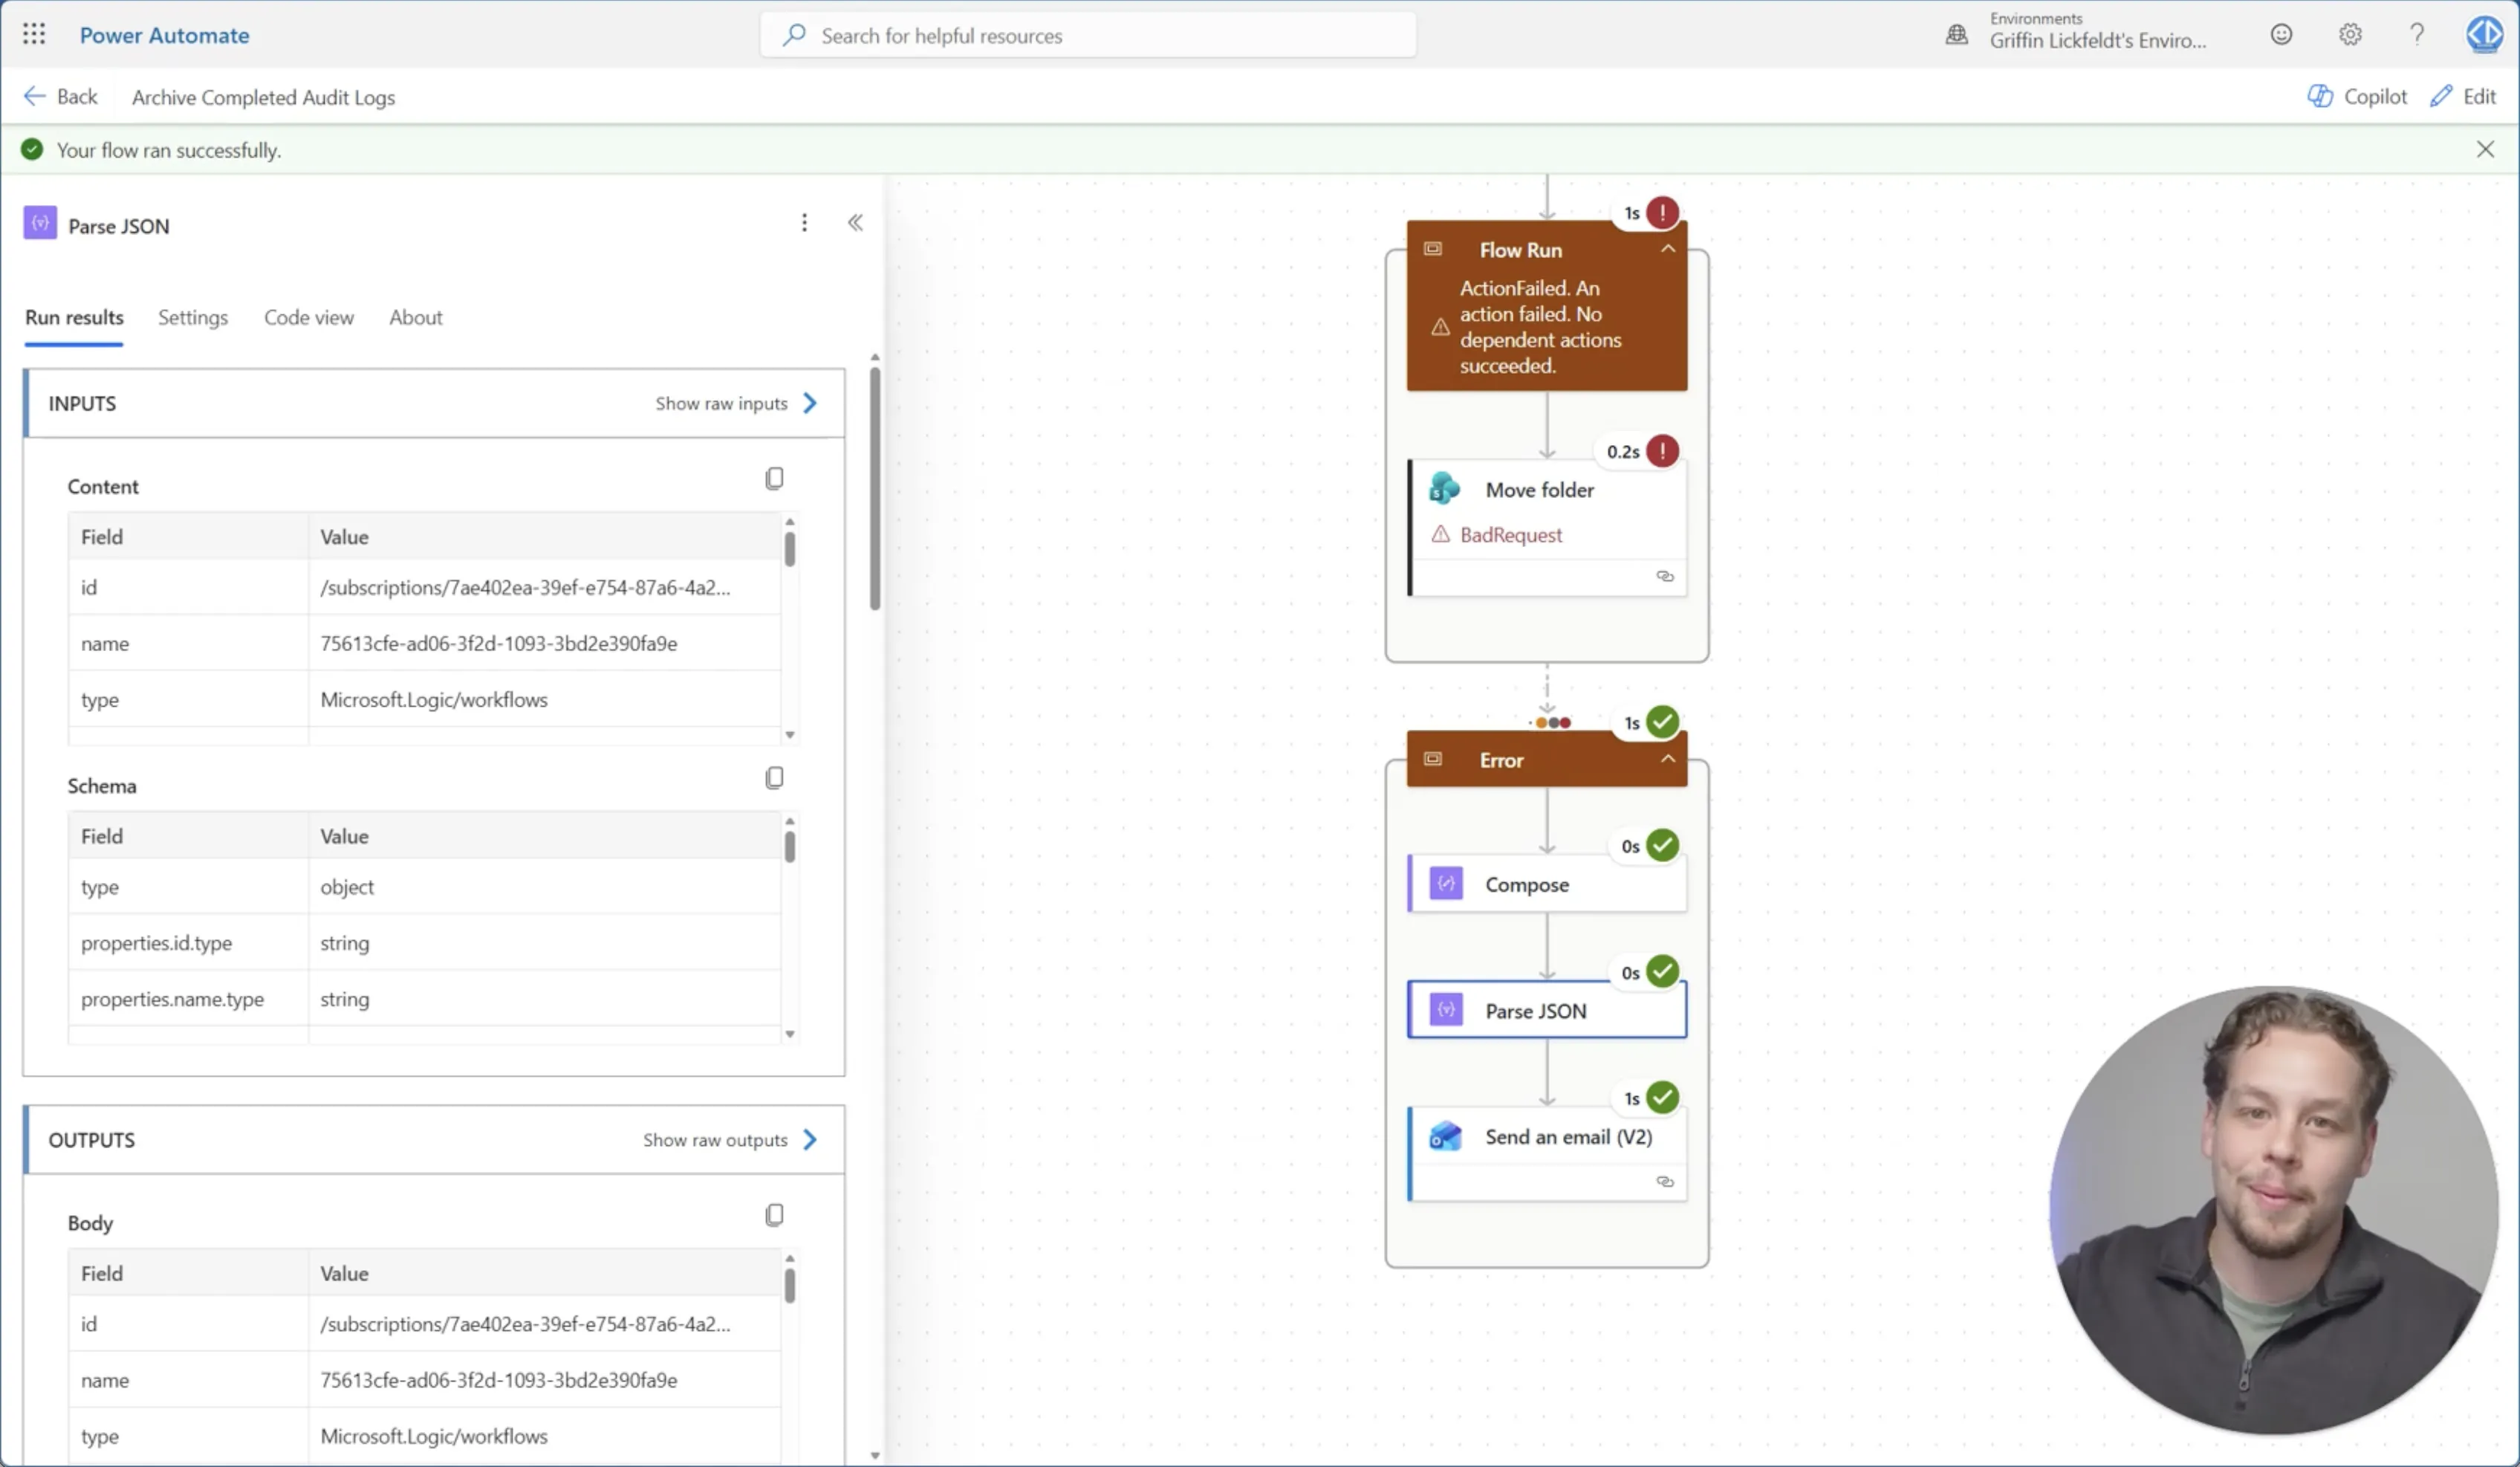The width and height of the screenshot is (2520, 1467).
Task: Click the Body output table scrollbar
Action: [x=790, y=1285]
